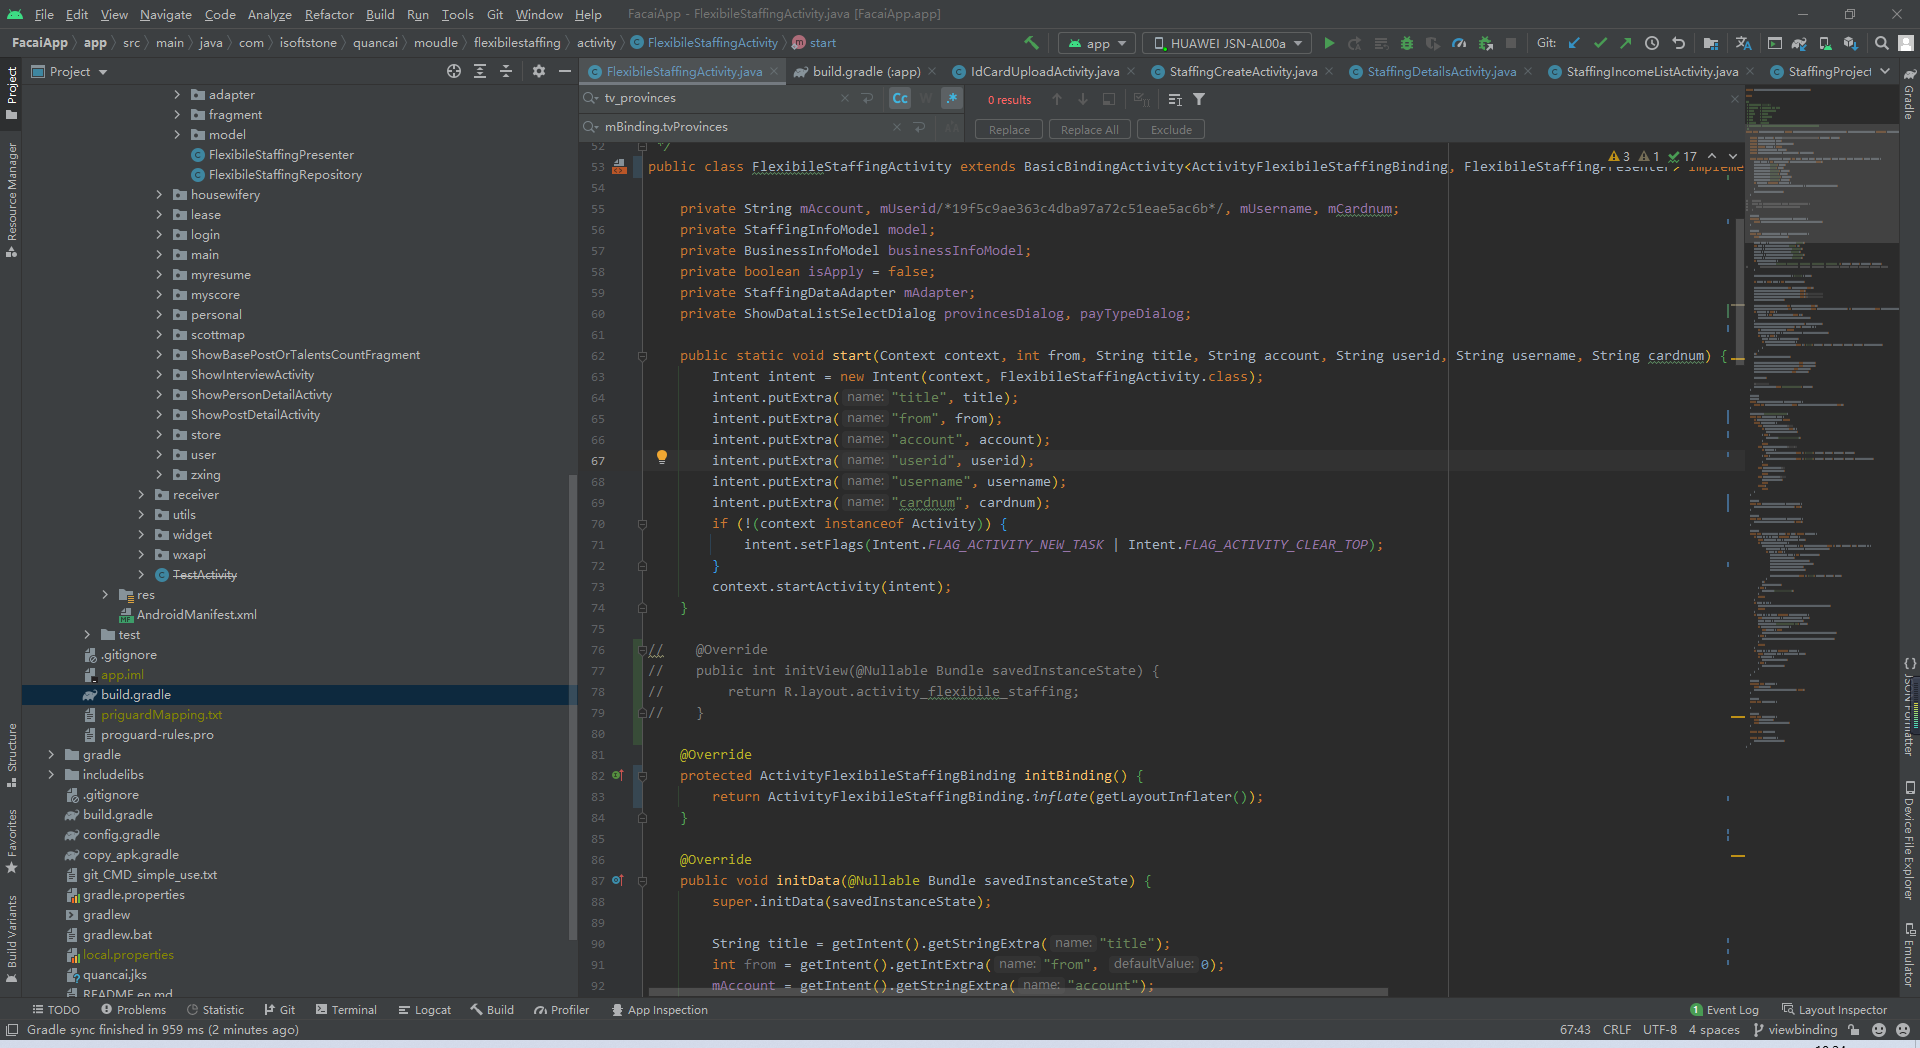Click Git Rollback undo icon
Image resolution: width=1920 pixels, height=1048 pixels.
[x=1679, y=43]
